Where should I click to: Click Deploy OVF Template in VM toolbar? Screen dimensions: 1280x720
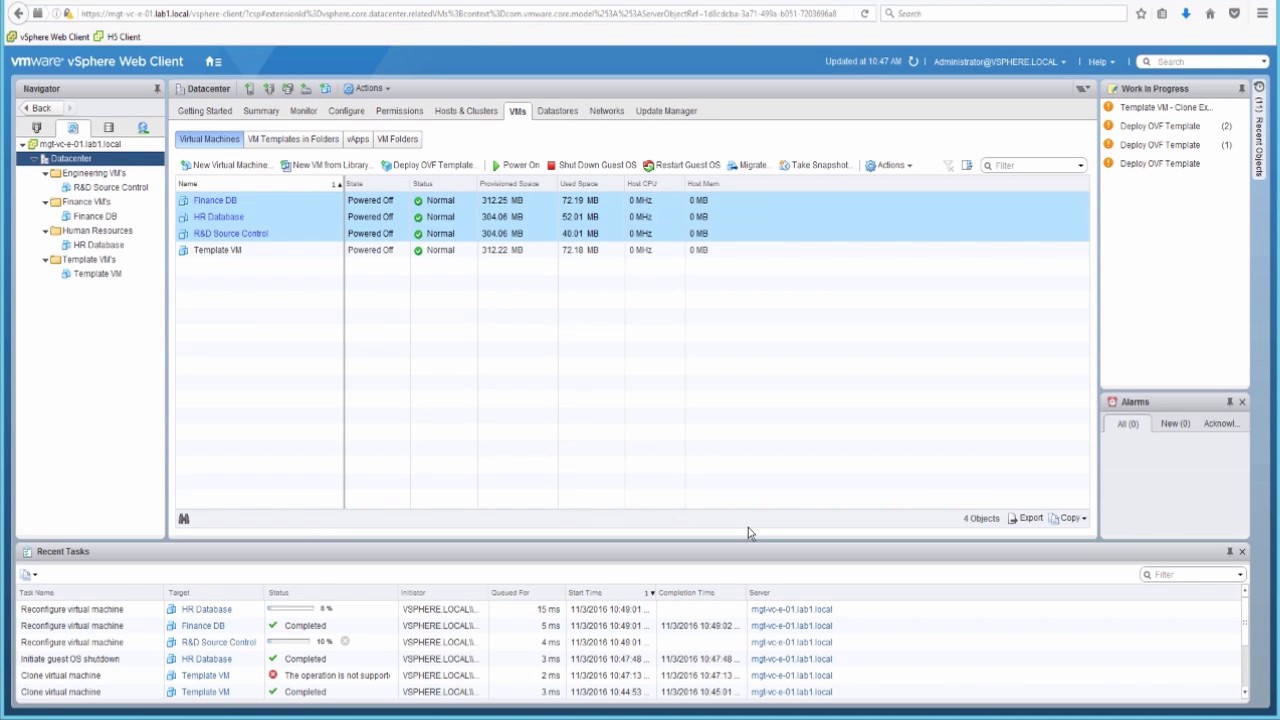[428, 165]
